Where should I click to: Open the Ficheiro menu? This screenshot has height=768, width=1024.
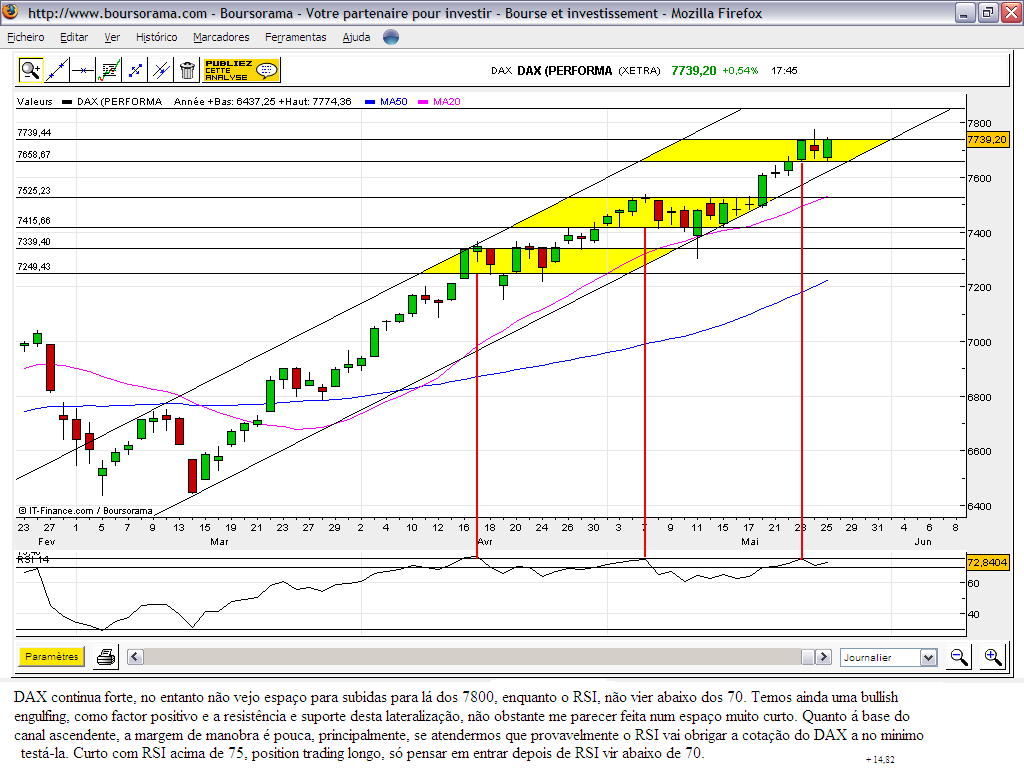26,37
